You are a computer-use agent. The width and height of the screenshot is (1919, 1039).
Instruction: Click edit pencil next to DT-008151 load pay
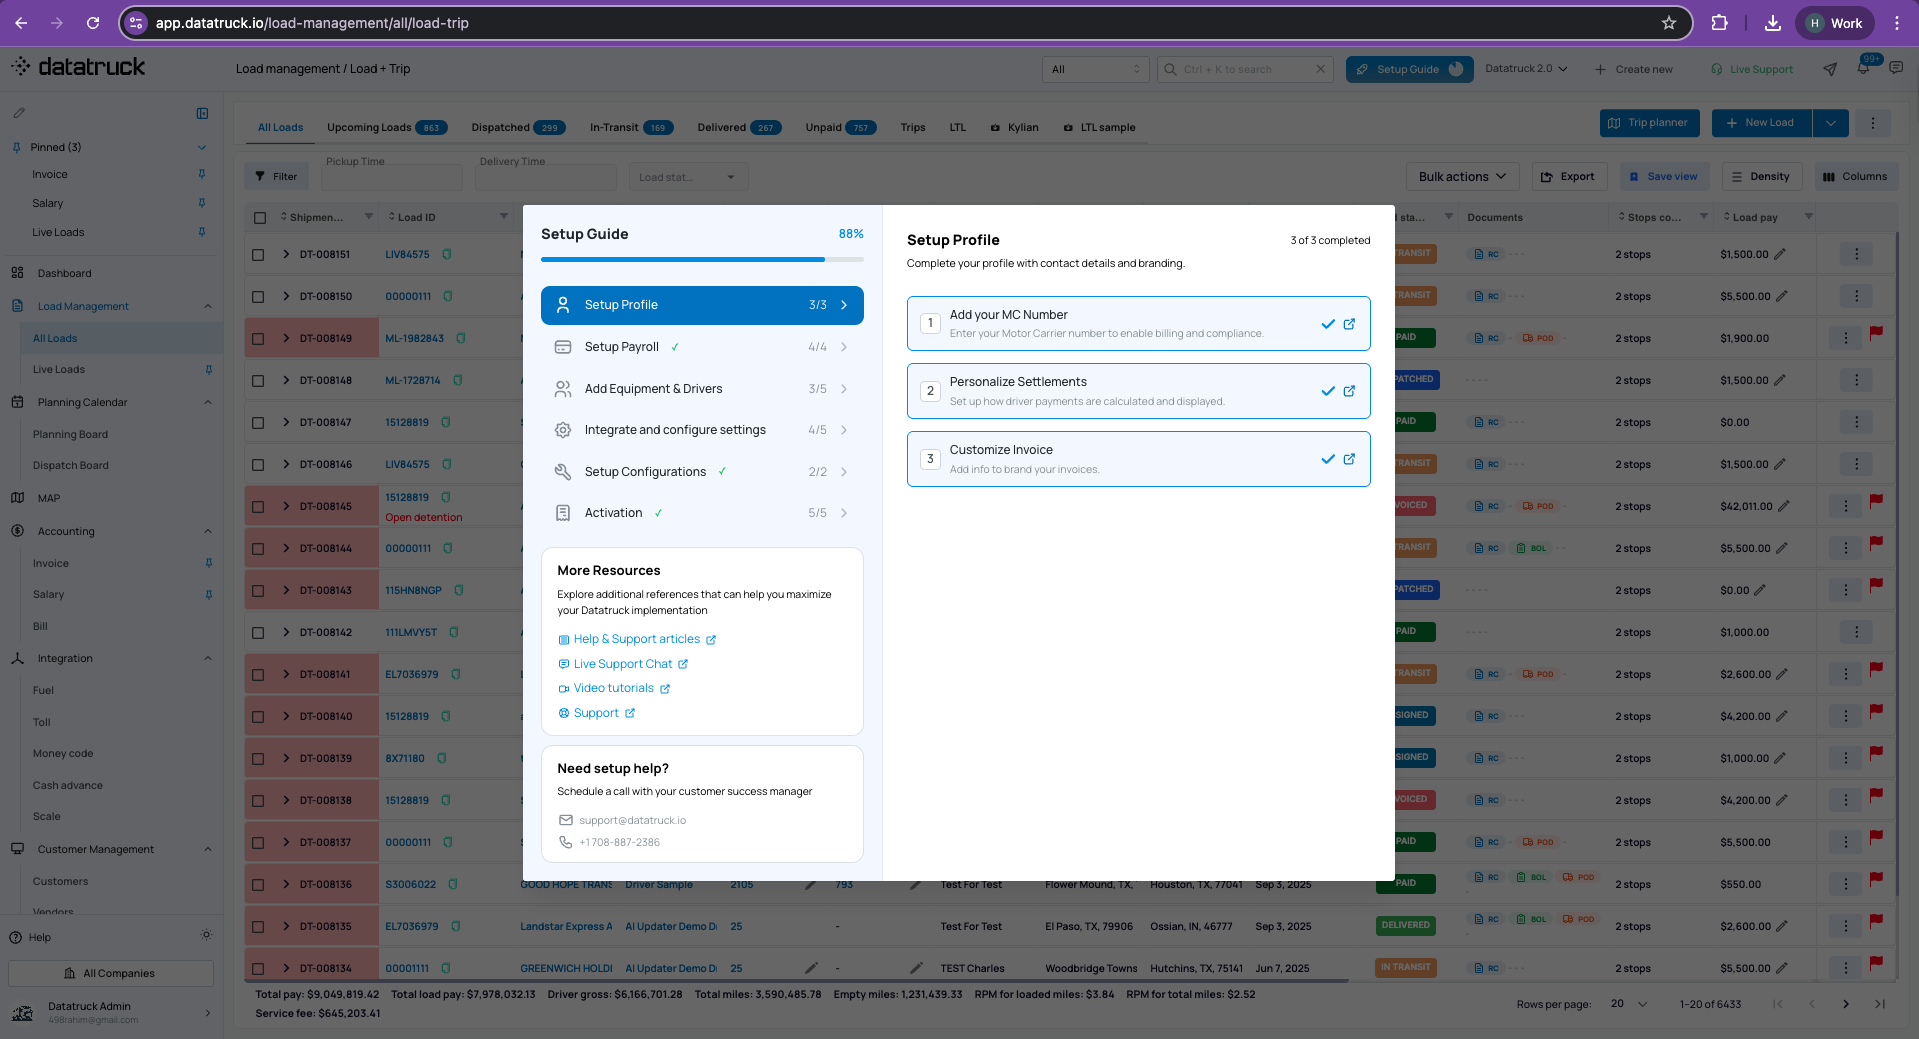1780,254
